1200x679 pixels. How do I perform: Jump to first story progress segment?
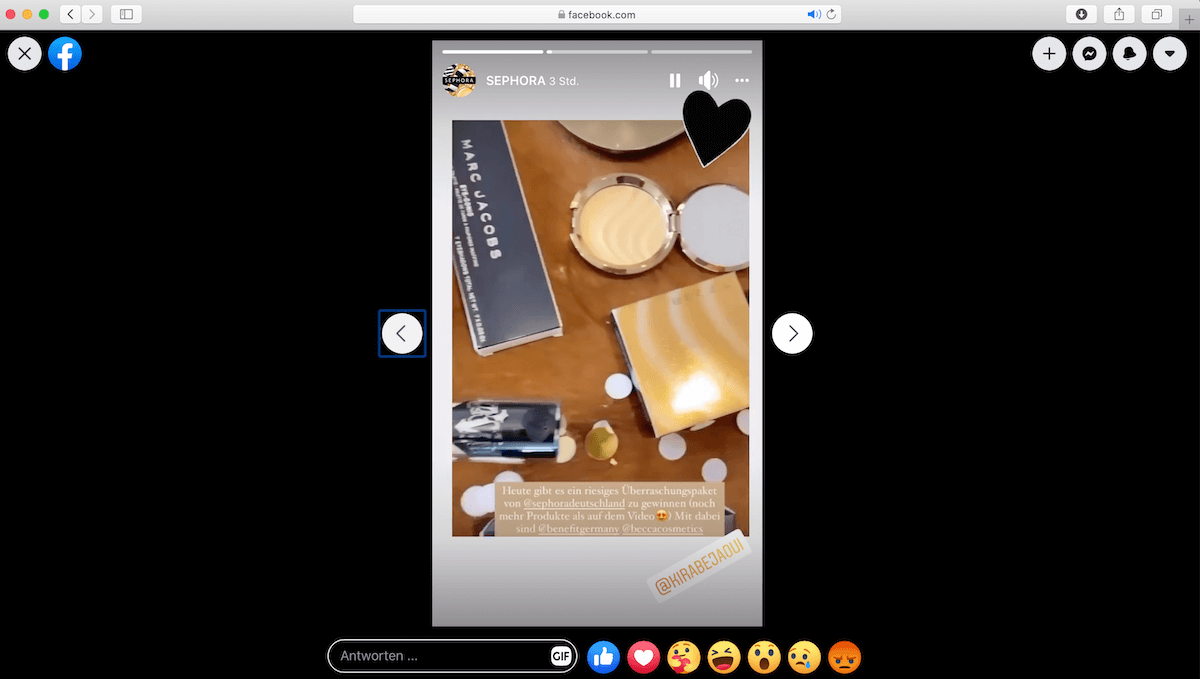(x=492, y=51)
